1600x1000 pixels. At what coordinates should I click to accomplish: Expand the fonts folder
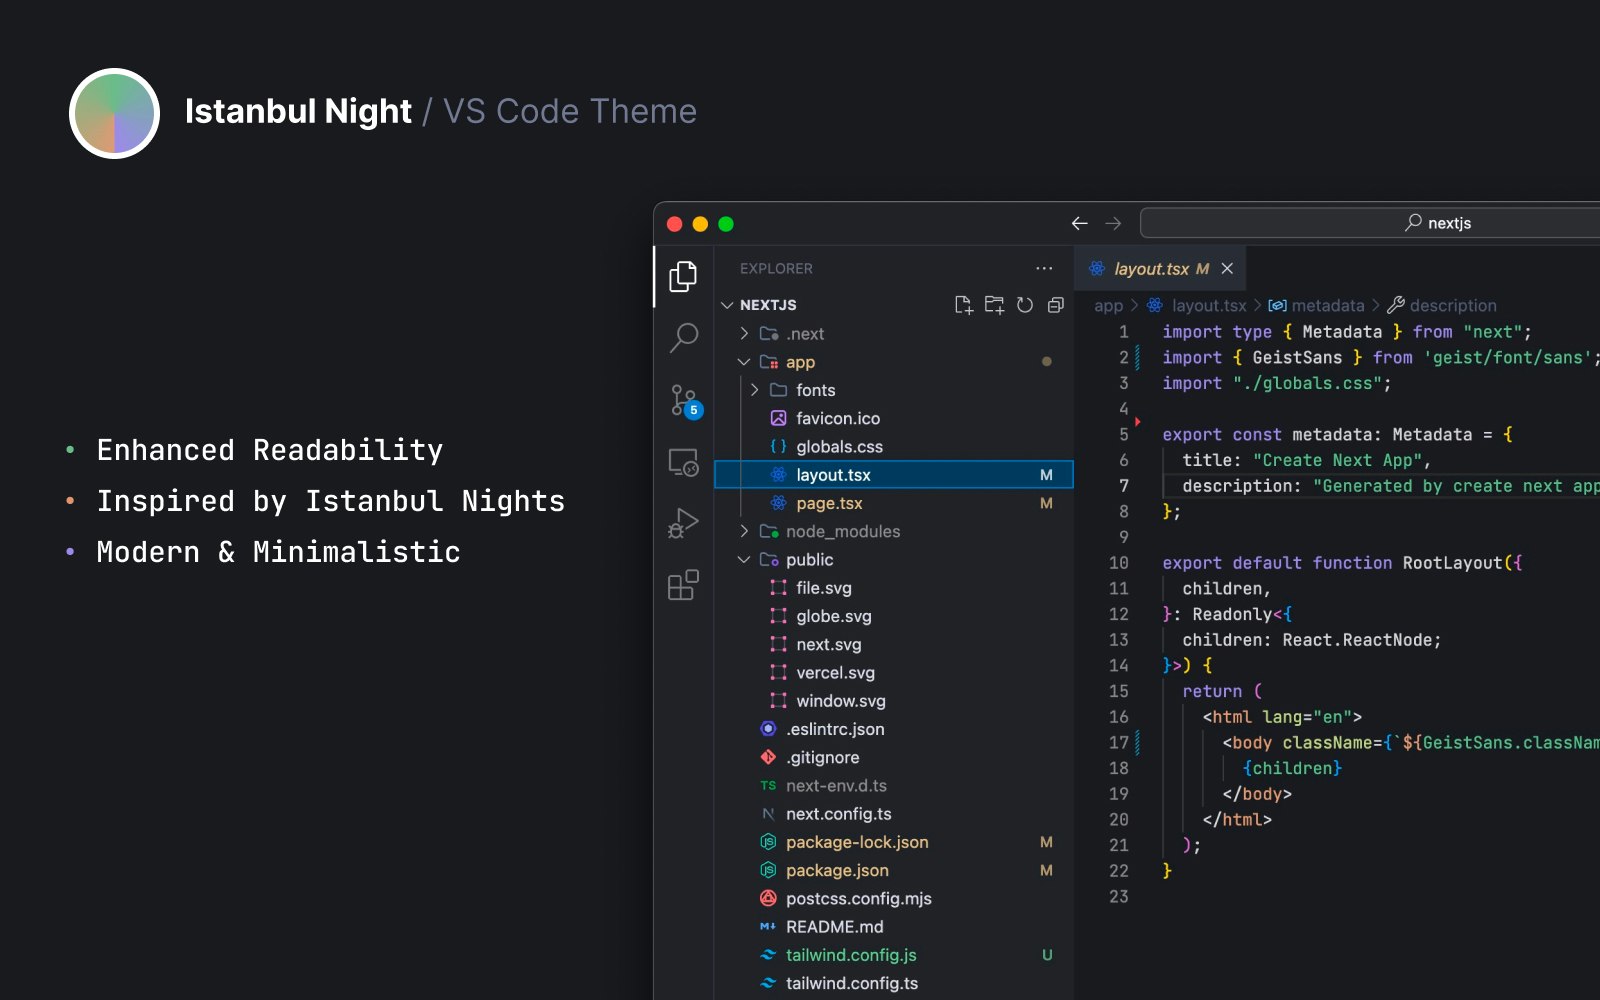[755, 390]
